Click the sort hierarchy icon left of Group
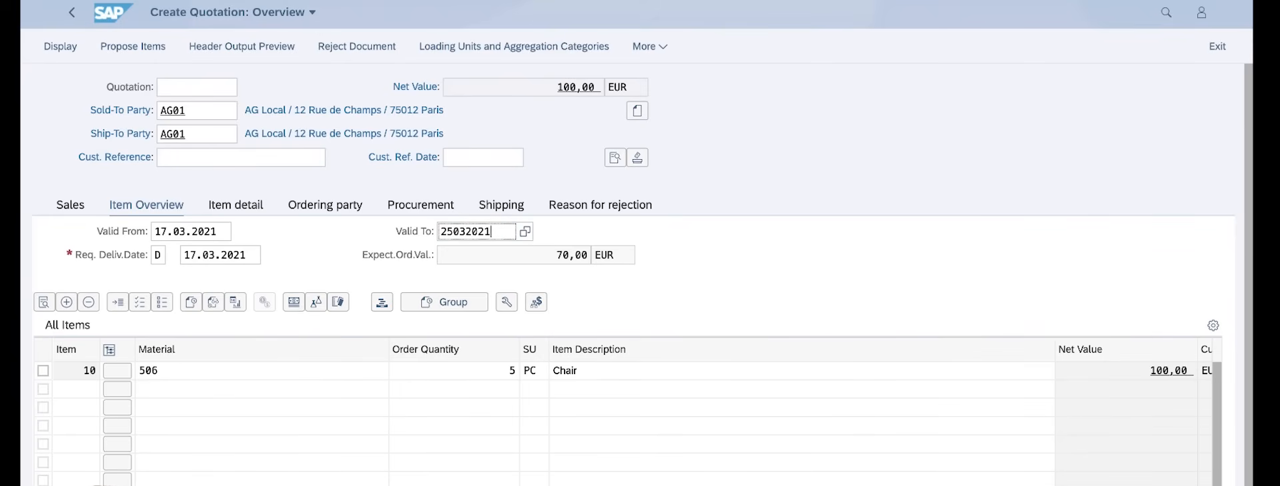Image resolution: width=1280 pixels, height=486 pixels. pos(381,302)
